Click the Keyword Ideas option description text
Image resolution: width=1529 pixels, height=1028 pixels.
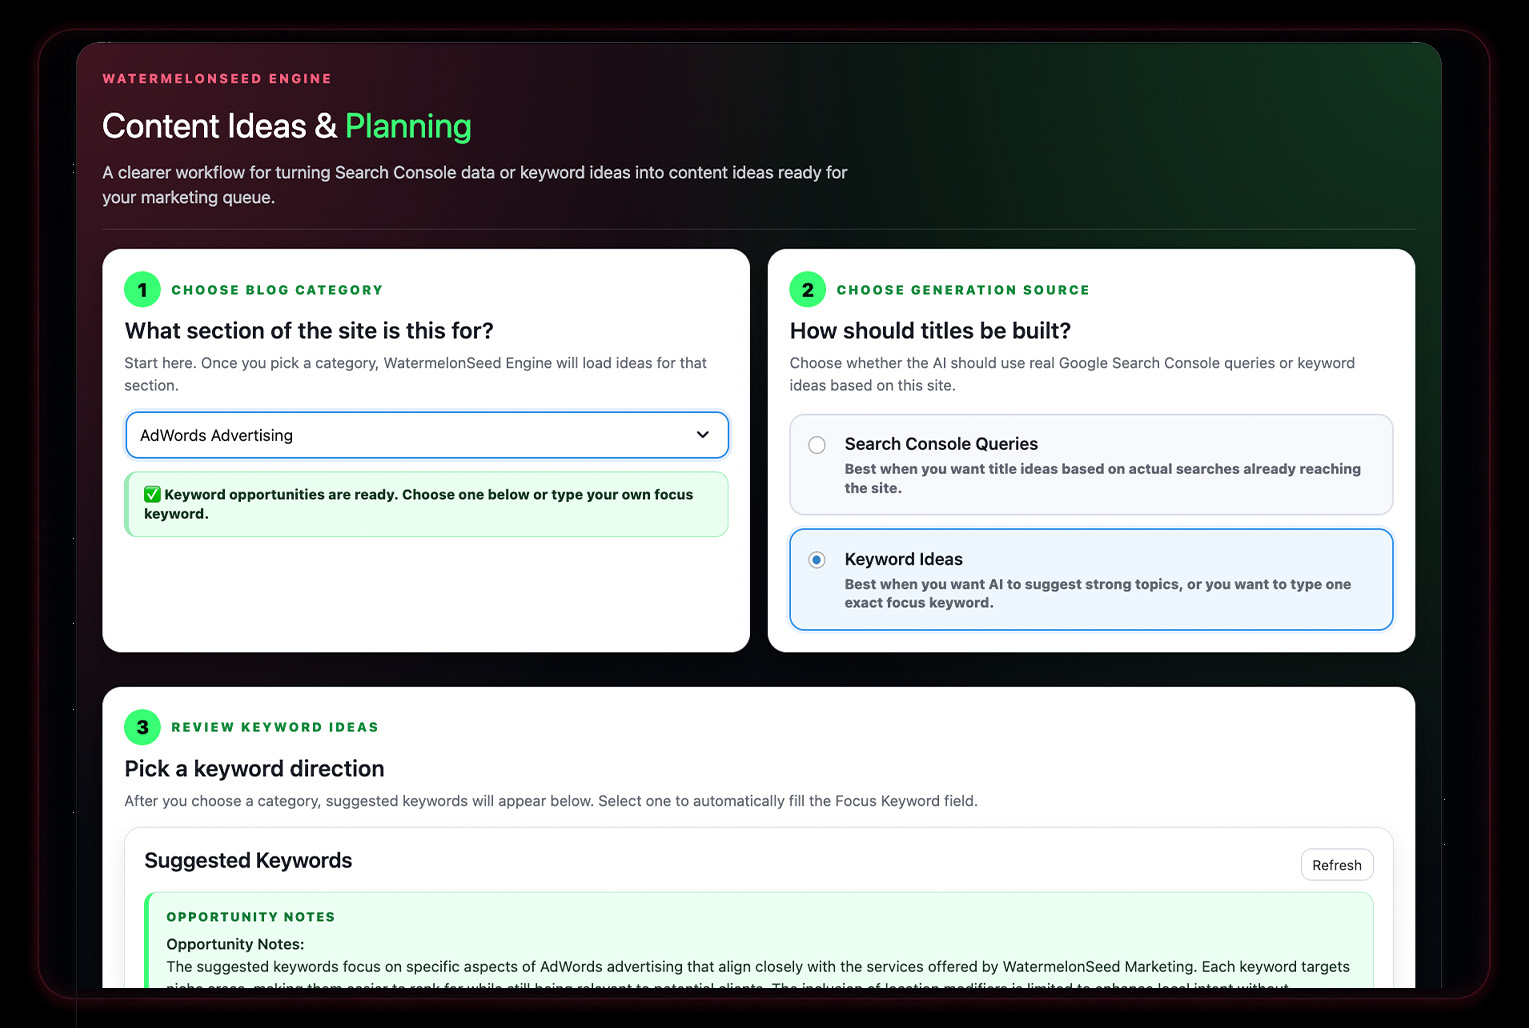[x=1097, y=593]
